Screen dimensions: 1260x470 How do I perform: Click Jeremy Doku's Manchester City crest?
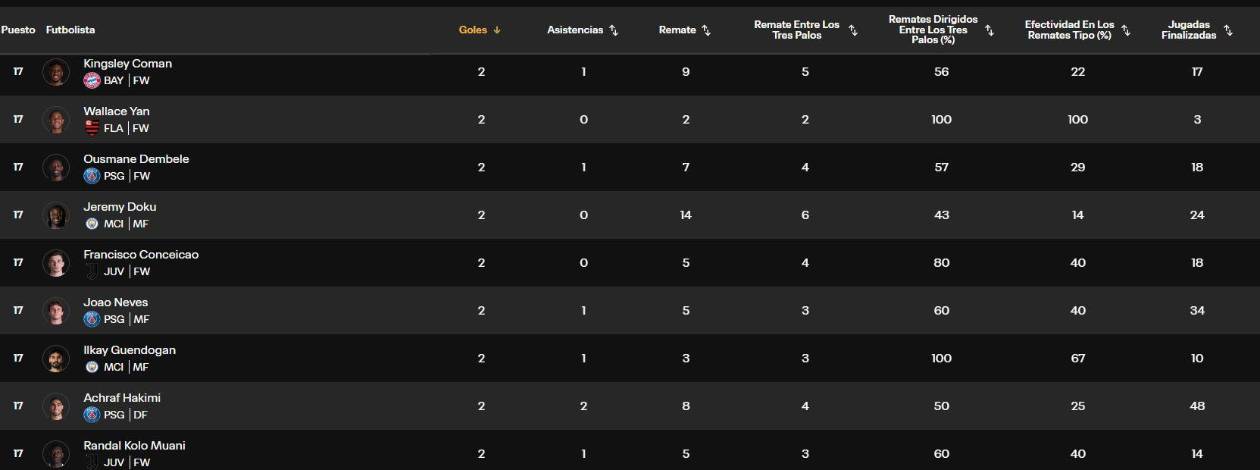tap(92, 224)
